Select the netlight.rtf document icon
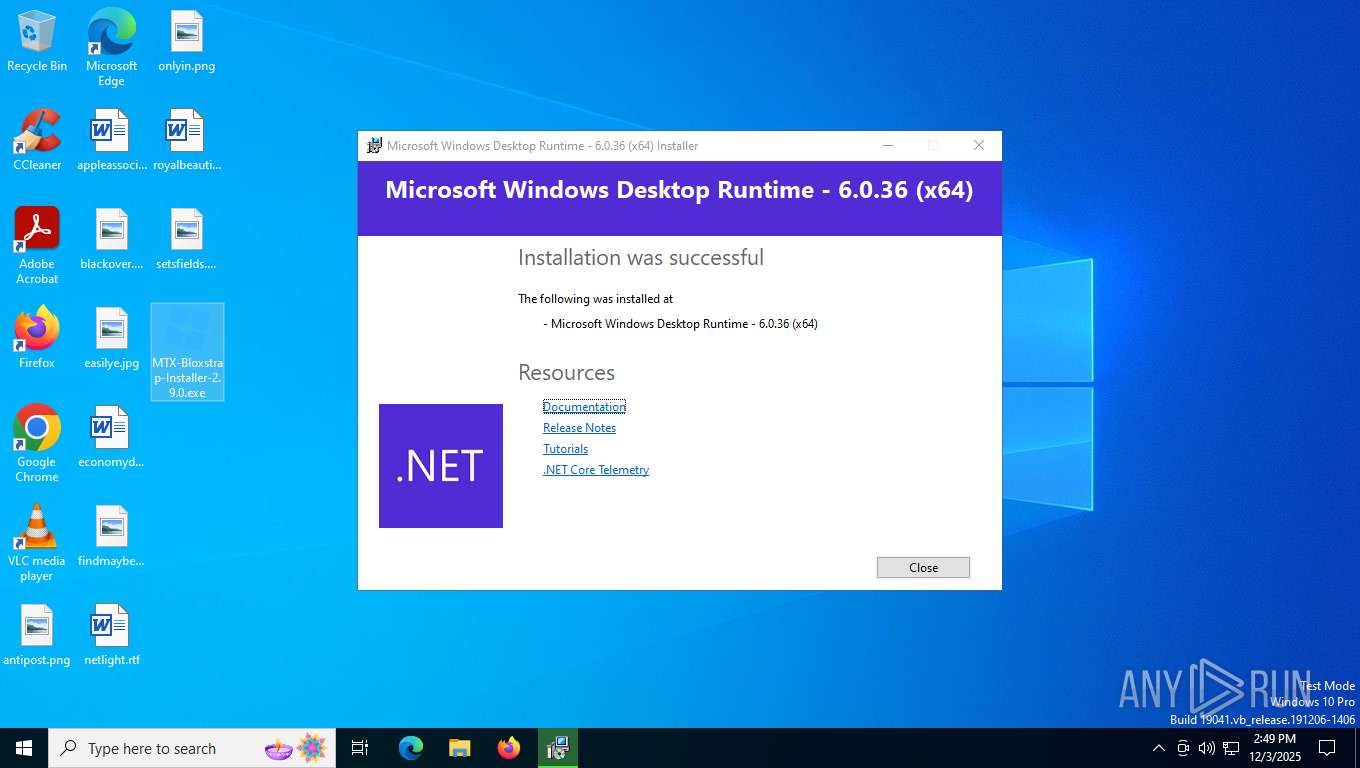 (x=111, y=635)
